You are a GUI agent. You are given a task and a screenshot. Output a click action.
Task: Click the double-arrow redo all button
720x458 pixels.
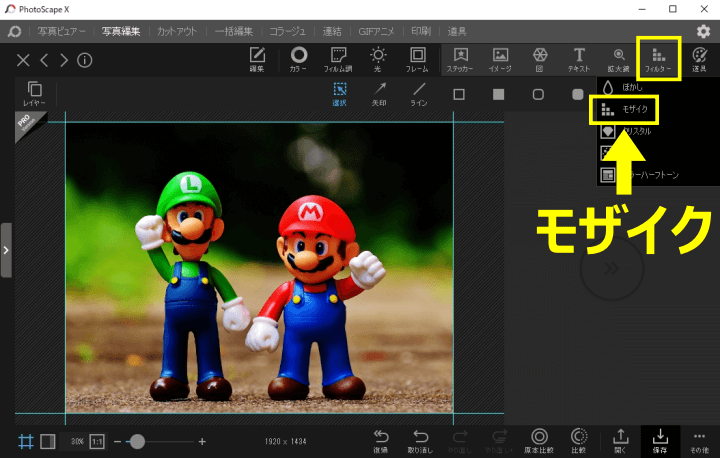pyautogui.click(x=499, y=441)
